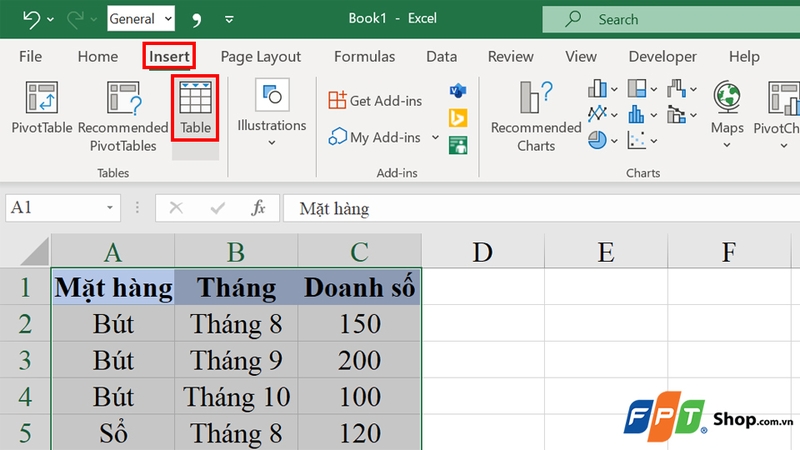Switch to the Insert tab
800x450 pixels.
click(x=169, y=56)
